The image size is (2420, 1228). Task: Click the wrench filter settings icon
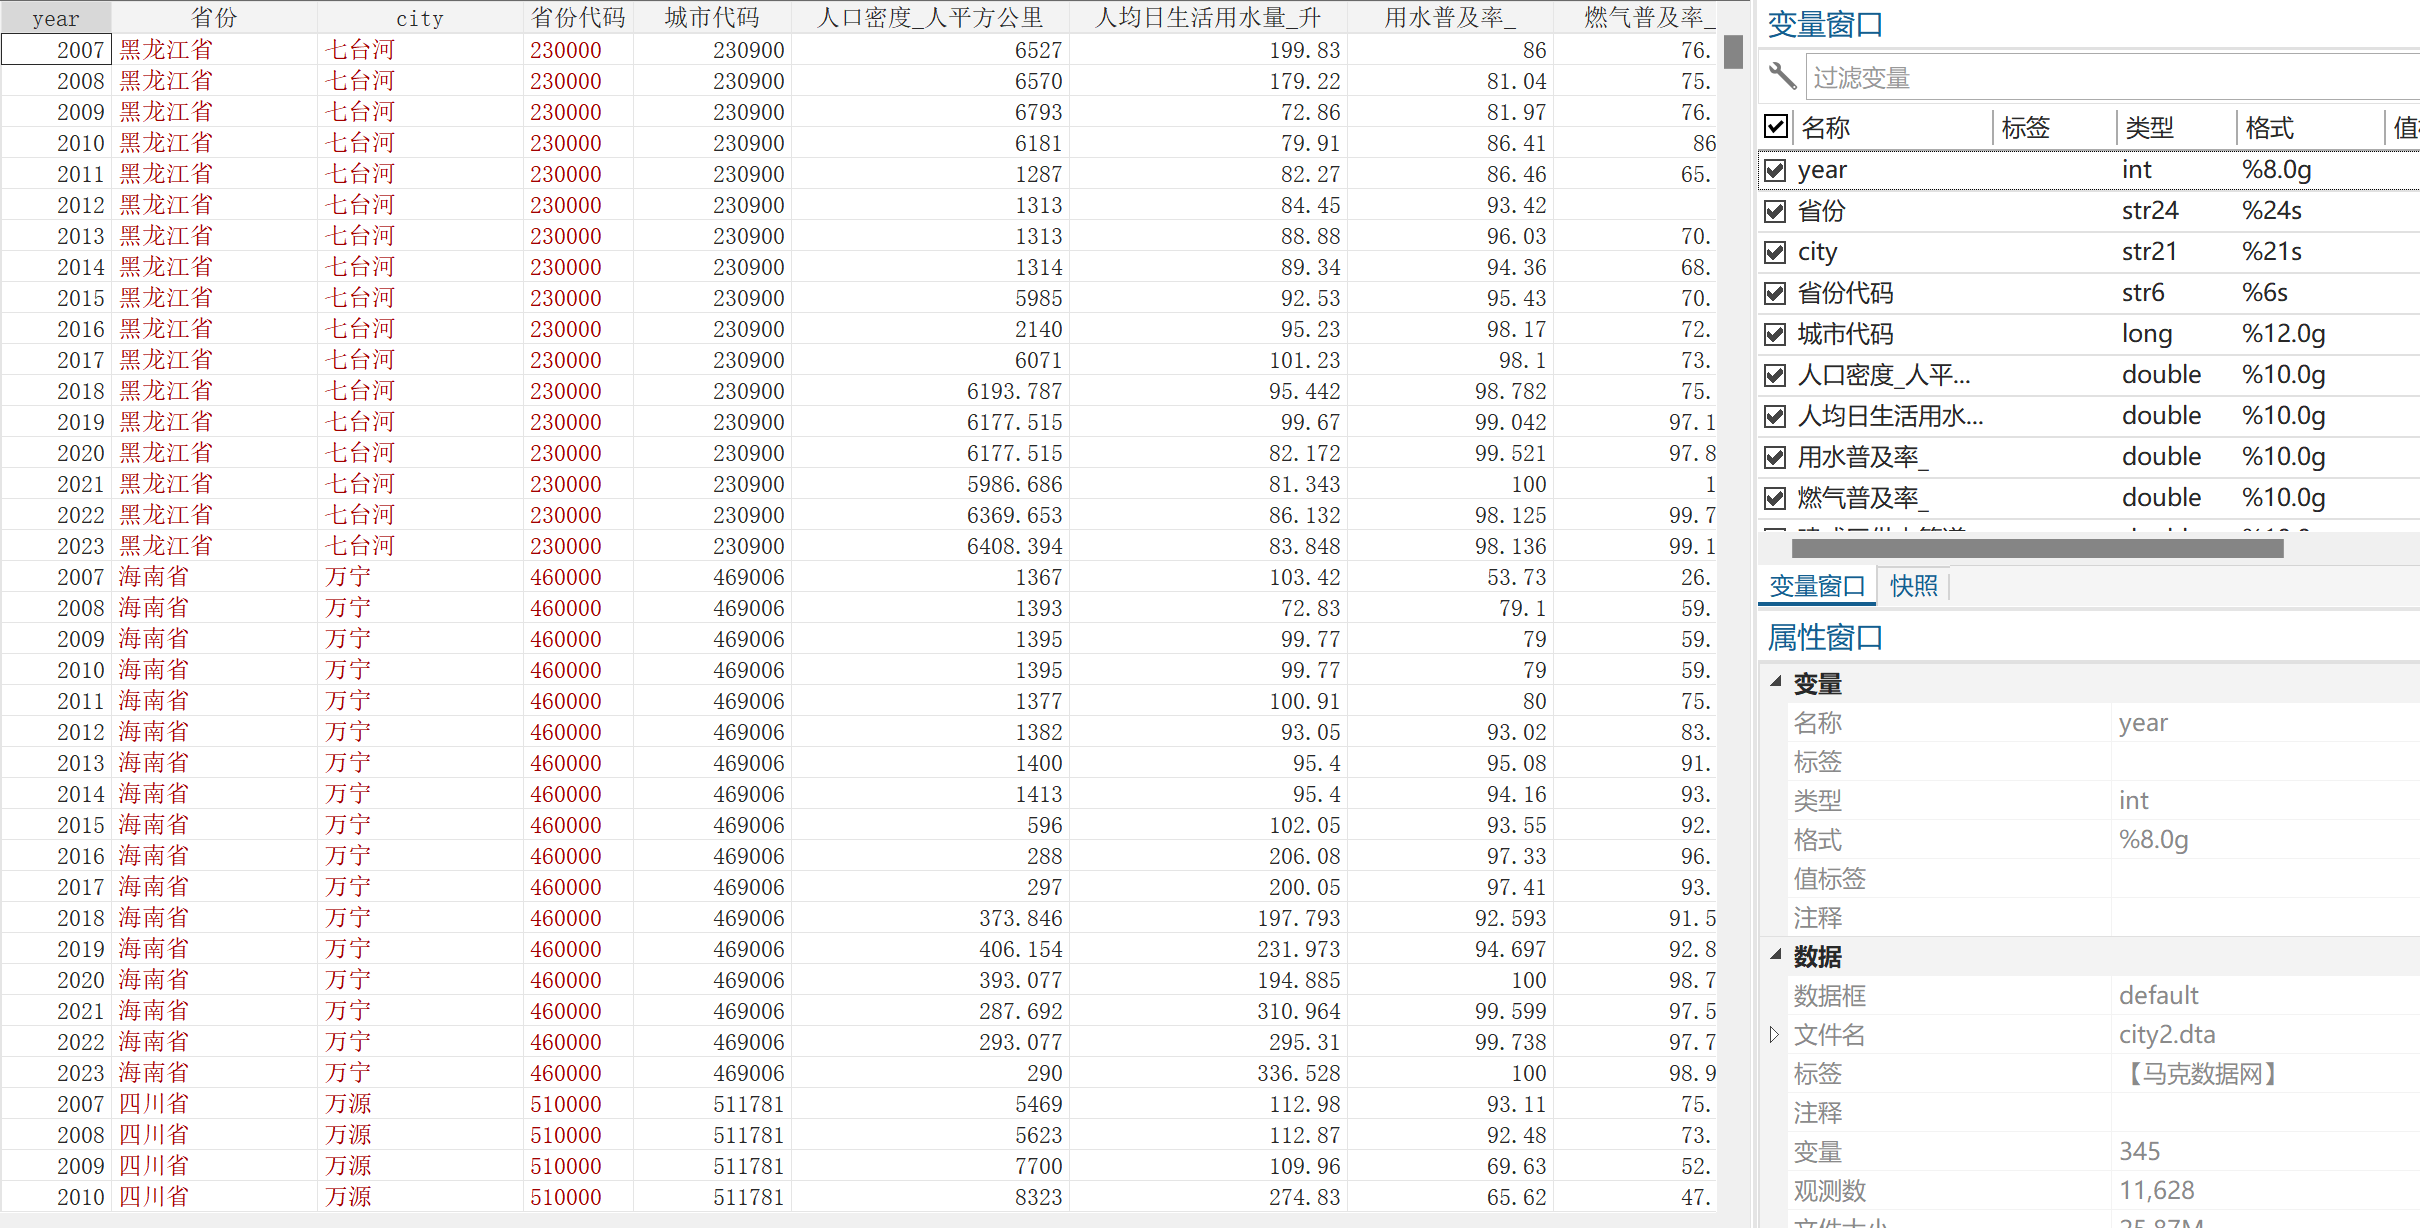[1782, 76]
